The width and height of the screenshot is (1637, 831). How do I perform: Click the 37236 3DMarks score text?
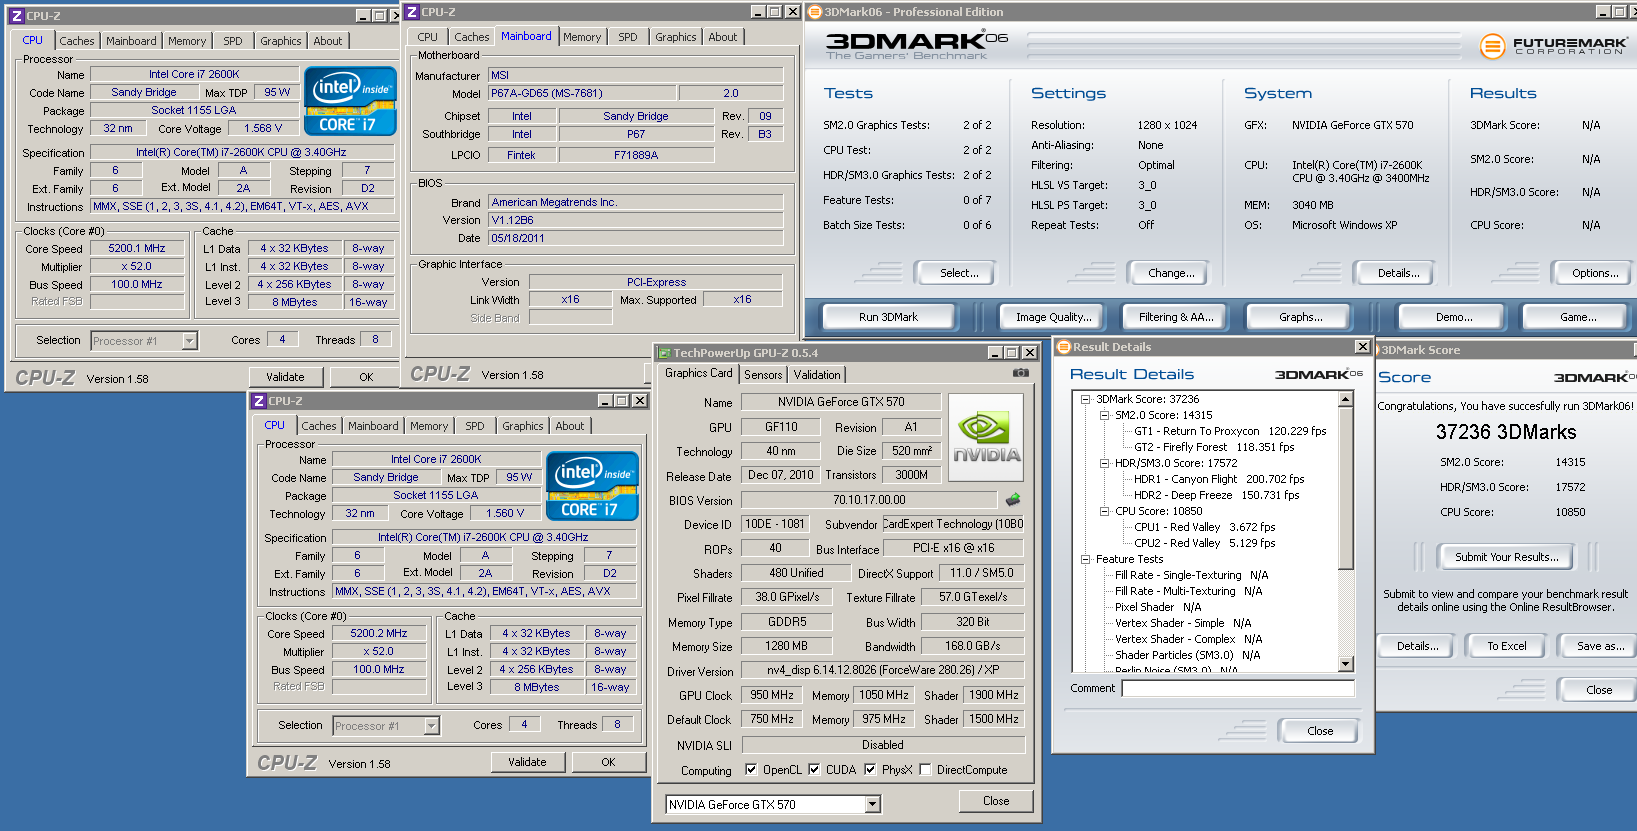pos(1506,432)
